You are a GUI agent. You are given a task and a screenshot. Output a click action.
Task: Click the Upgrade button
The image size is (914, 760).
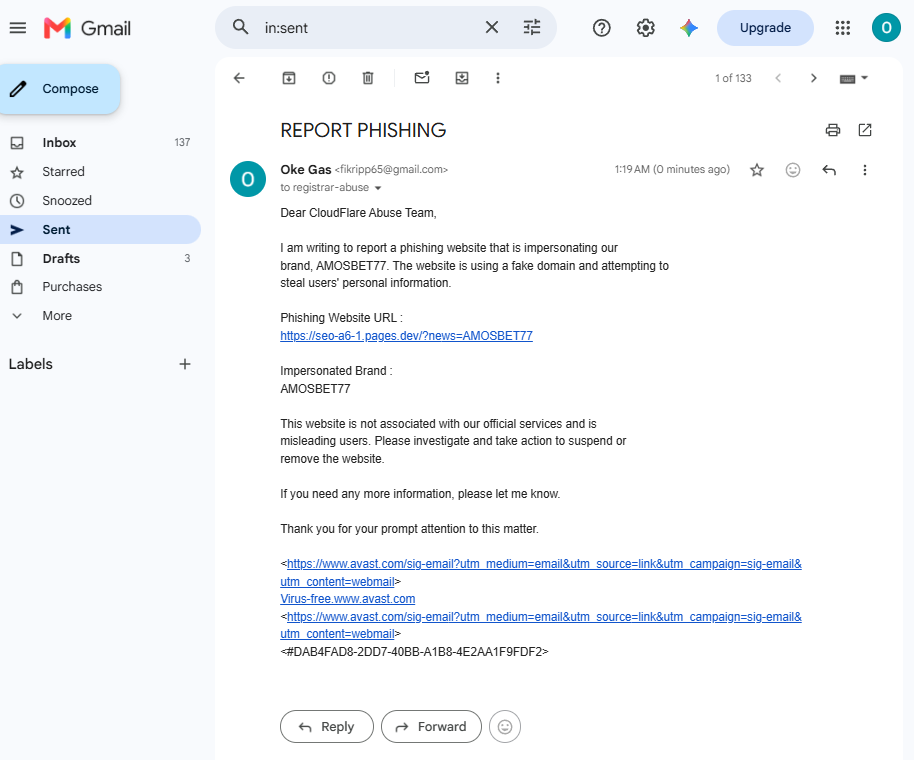[x=765, y=28]
